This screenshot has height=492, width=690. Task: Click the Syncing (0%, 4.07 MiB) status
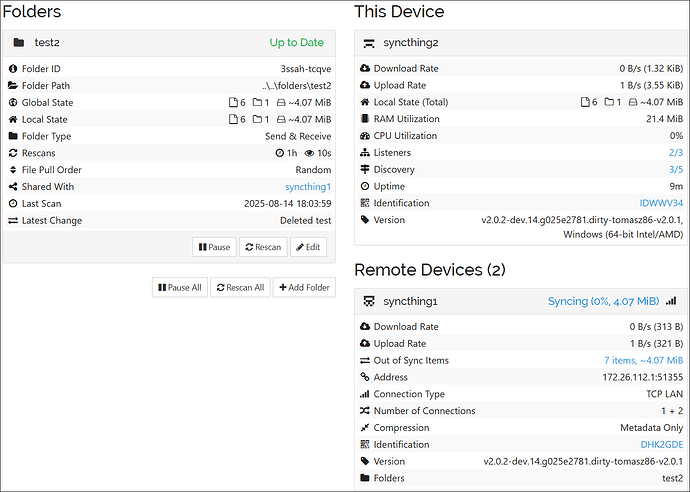pos(603,301)
